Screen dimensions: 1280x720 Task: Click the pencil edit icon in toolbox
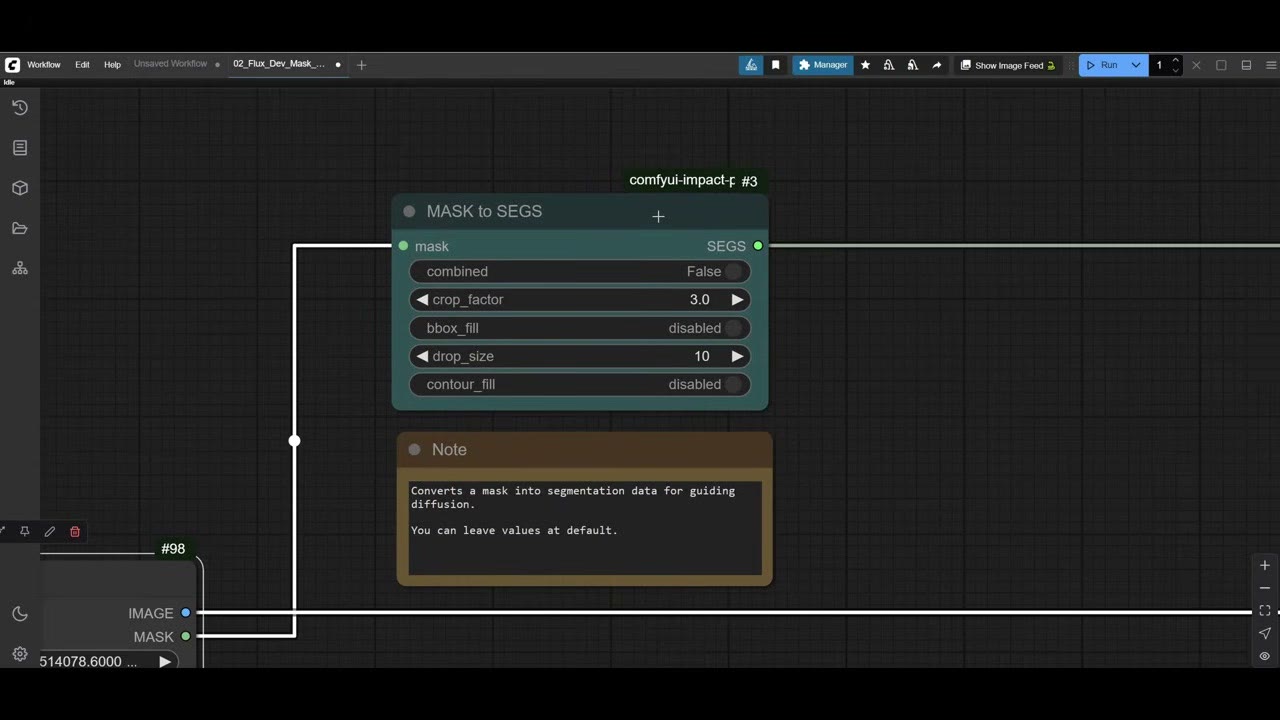pyautogui.click(x=50, y=532)
